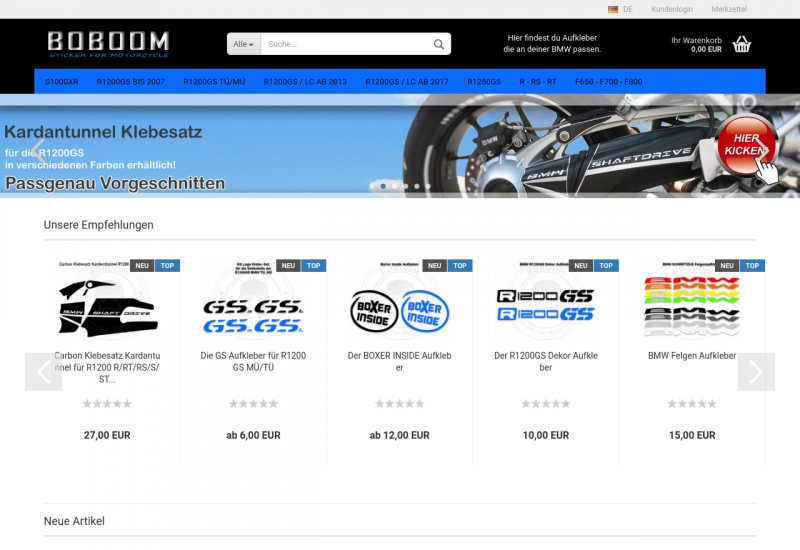Open the Ihr Warenkorb cart dropdown
The width and height of the screenshot is (800, 550).
point(696,44)
